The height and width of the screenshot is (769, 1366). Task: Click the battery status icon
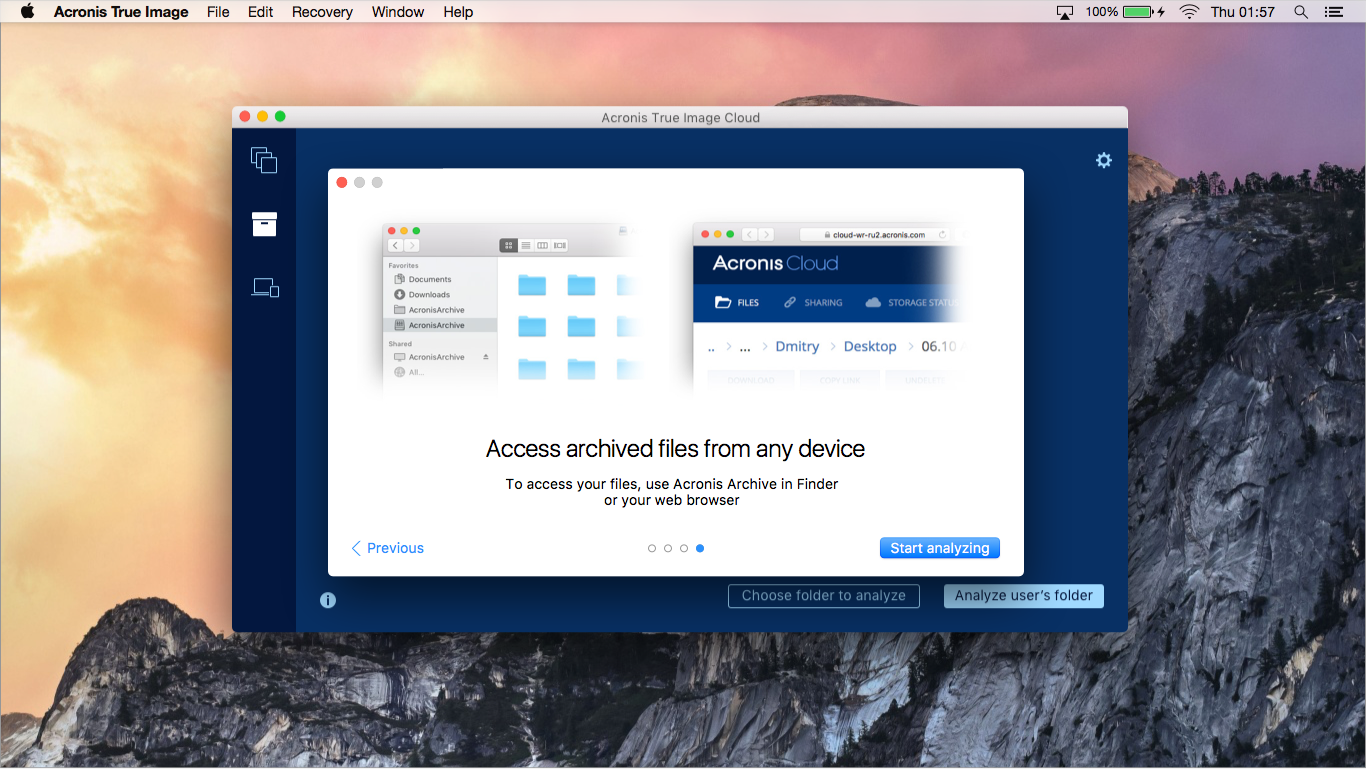tap(1144, 12)
